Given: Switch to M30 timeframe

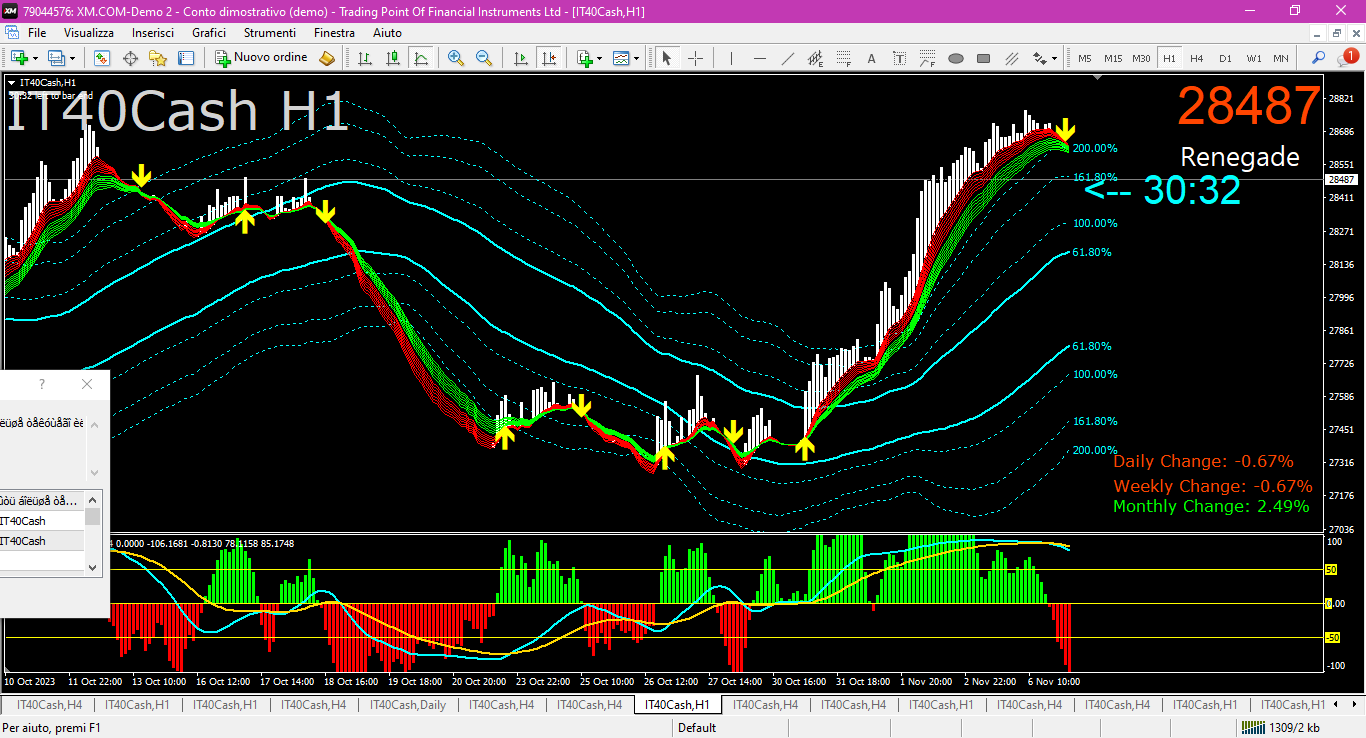Looking at the screenshot, I should (x=1141, y=58).
